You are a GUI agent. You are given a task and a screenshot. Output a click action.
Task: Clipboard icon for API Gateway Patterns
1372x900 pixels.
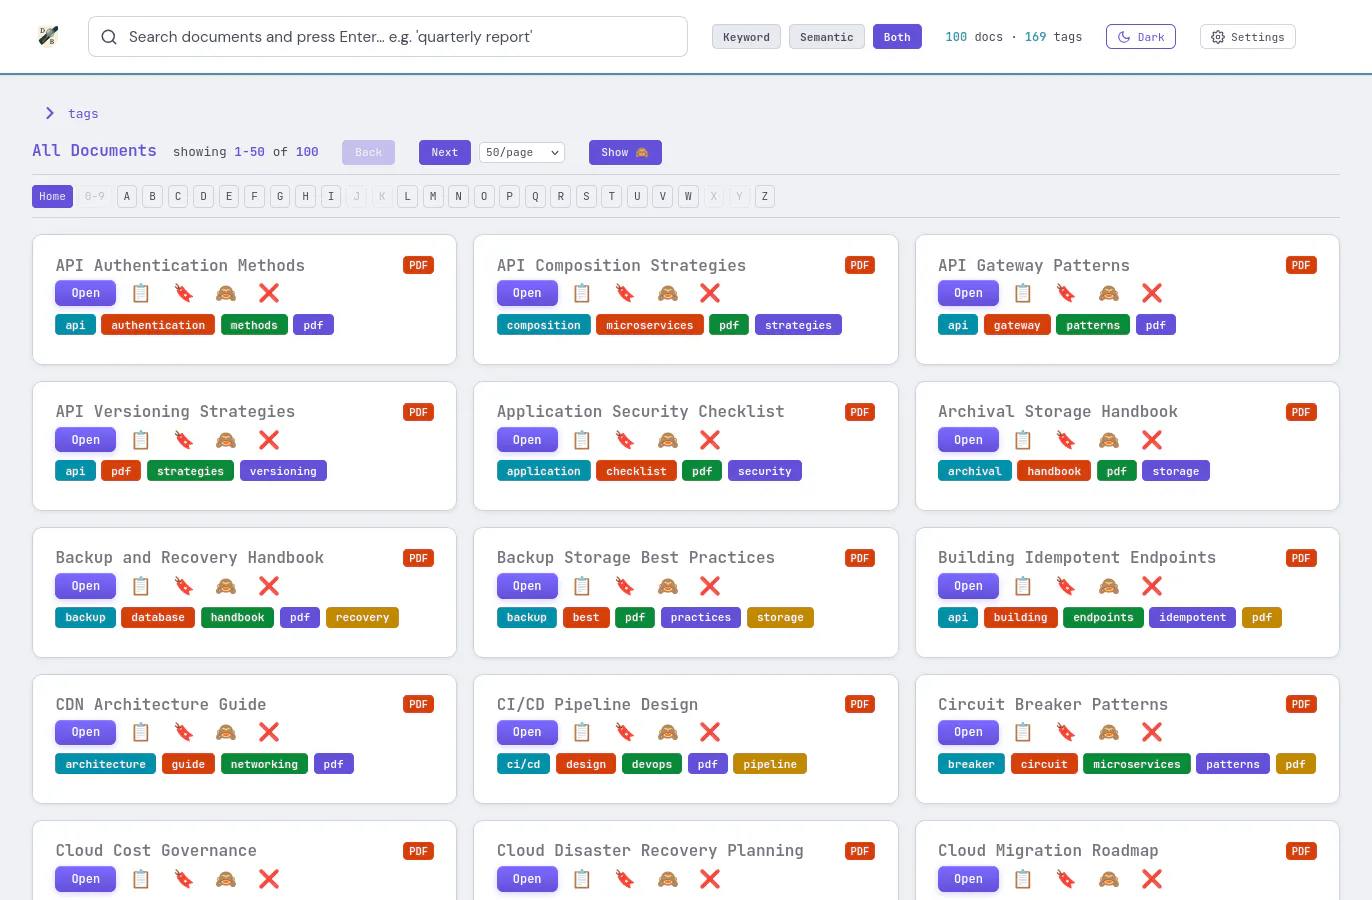point(1023,293)
